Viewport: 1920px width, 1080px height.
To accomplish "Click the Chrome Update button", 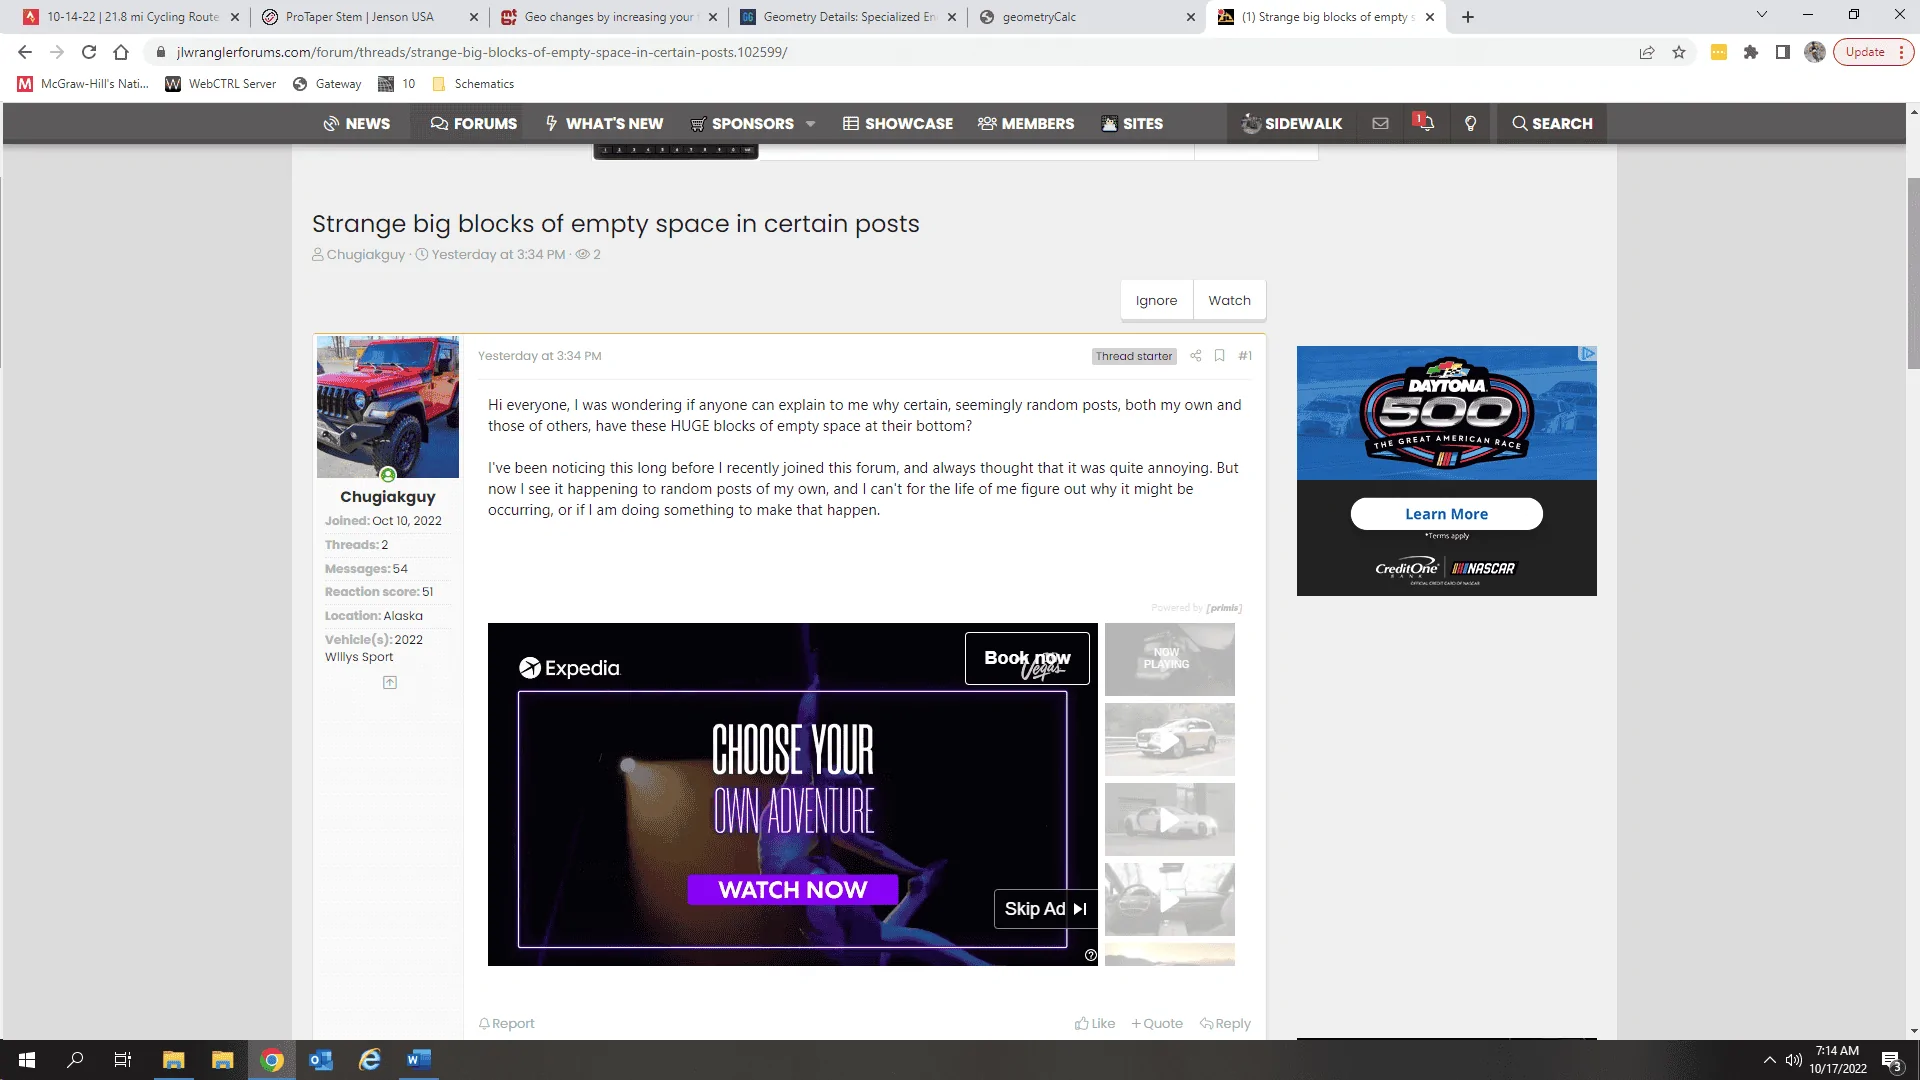I will point(1873,52).
